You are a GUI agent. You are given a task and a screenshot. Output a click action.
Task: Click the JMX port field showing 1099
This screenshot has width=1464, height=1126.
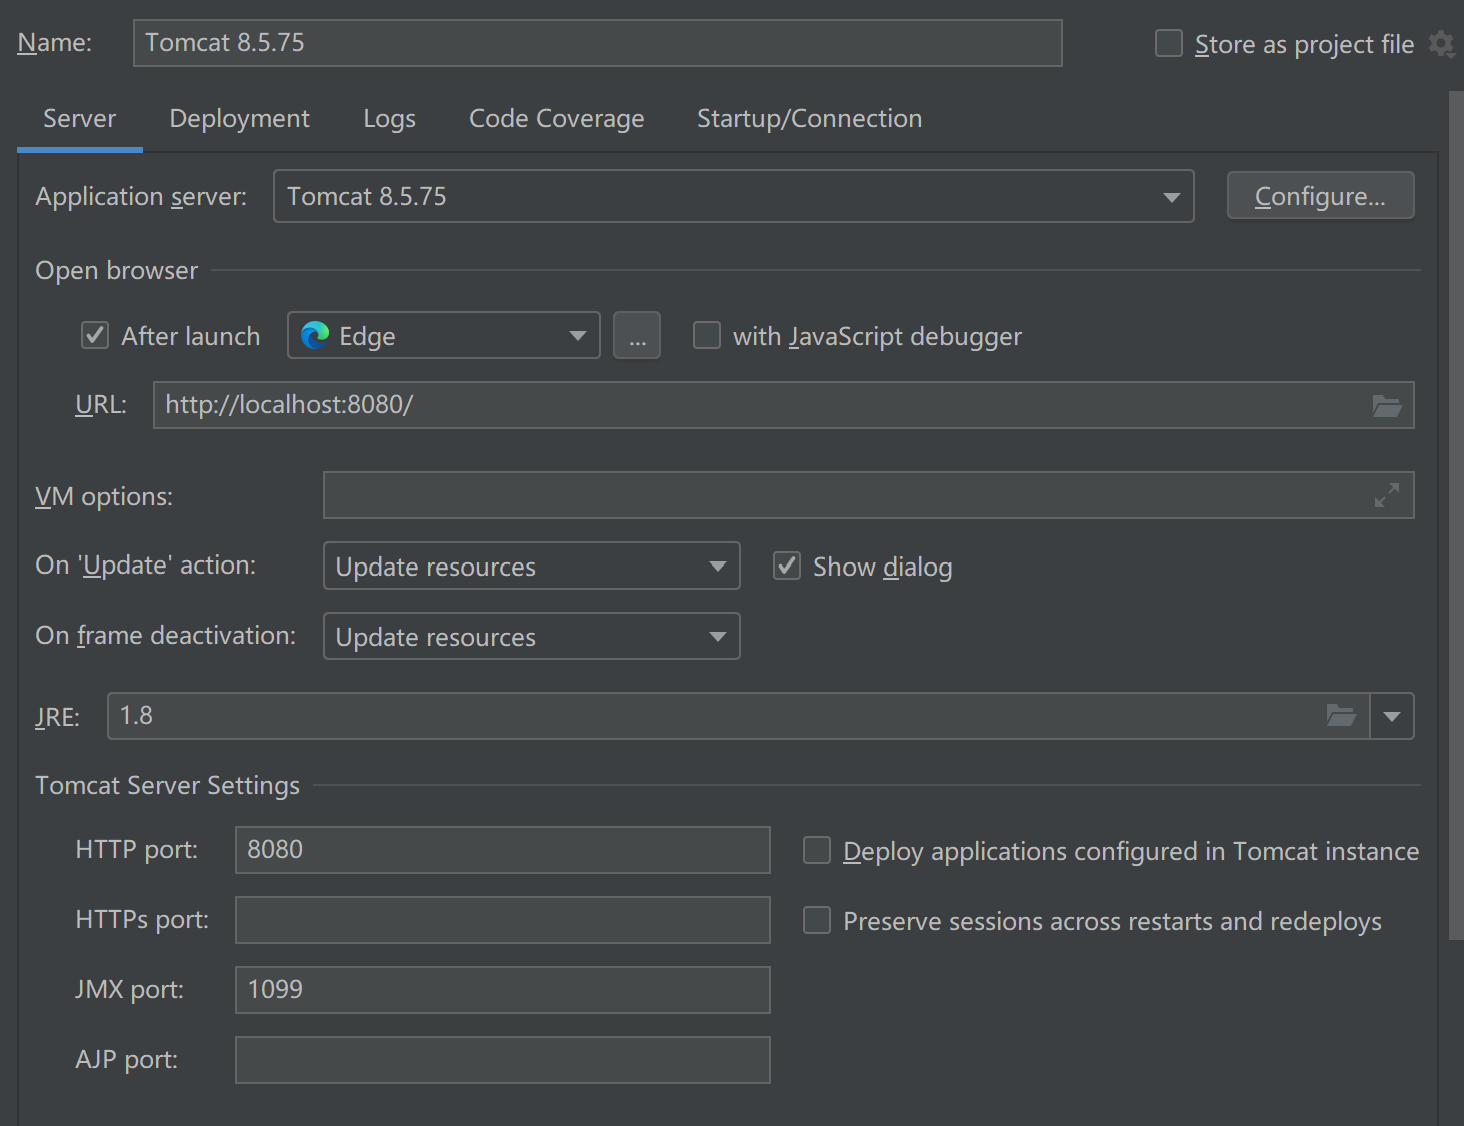(503, 990)
